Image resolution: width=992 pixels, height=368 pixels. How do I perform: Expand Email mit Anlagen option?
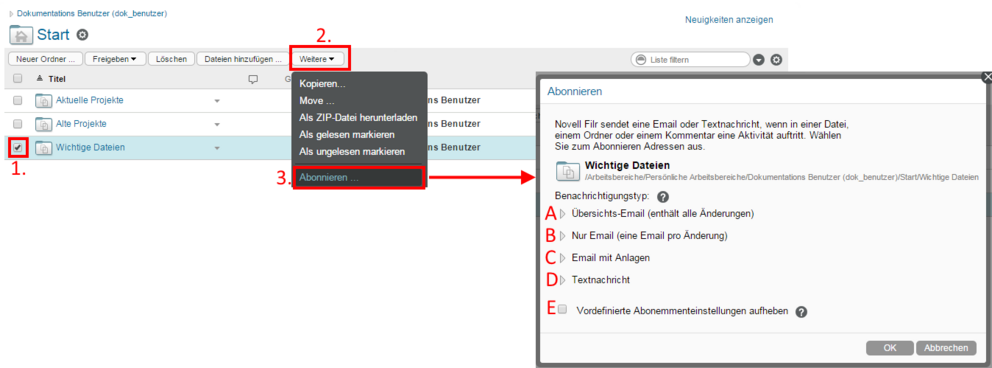[562, 258]
